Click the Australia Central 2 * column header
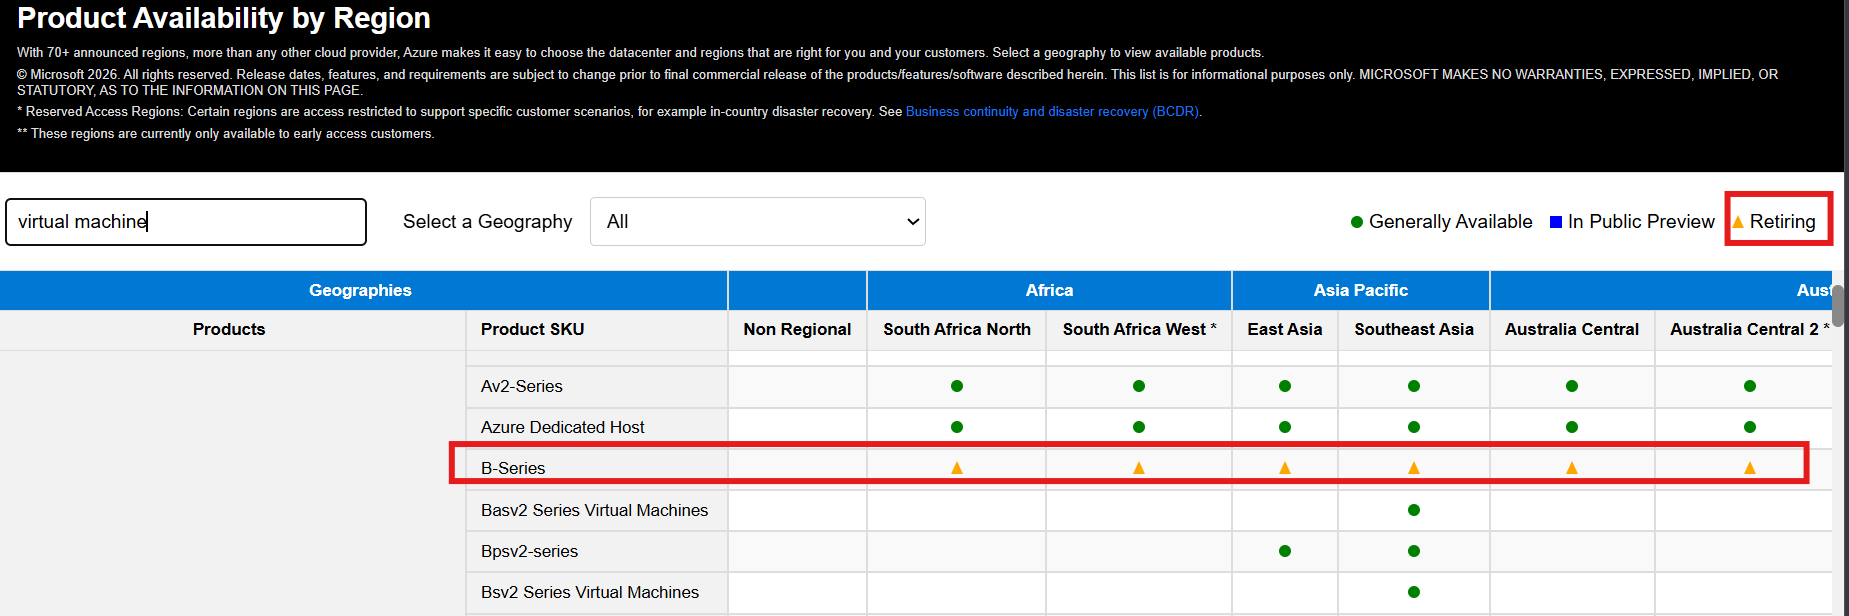Screen dimensions: 1849x616 pyautogui.click(x=1744, y=330)
